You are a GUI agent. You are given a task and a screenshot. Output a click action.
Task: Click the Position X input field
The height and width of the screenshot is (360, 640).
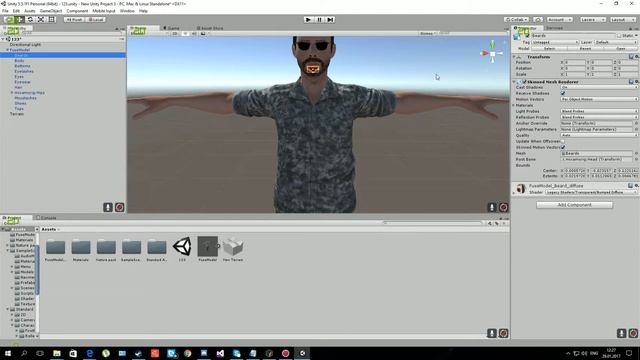tap(575, 62)
